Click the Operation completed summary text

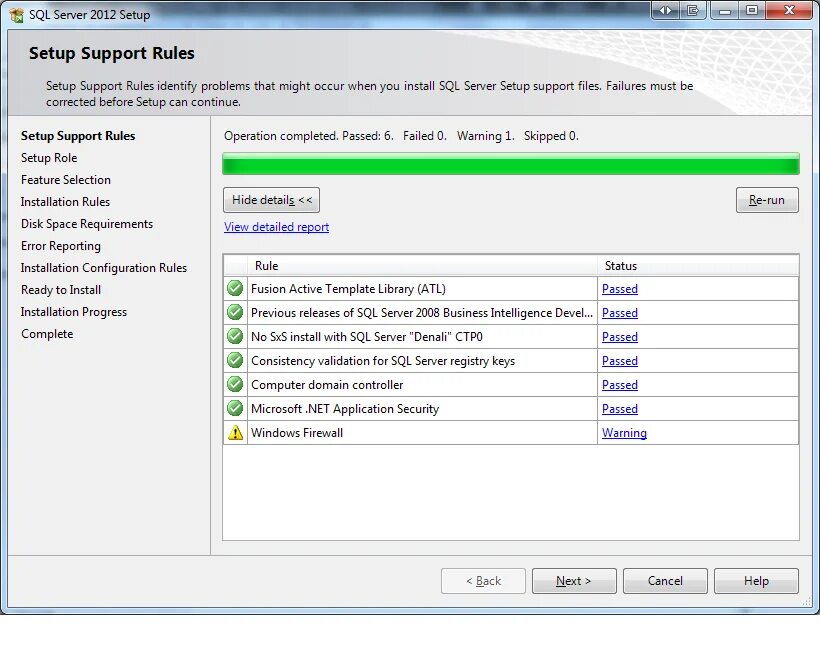click(x=401, y=136)
